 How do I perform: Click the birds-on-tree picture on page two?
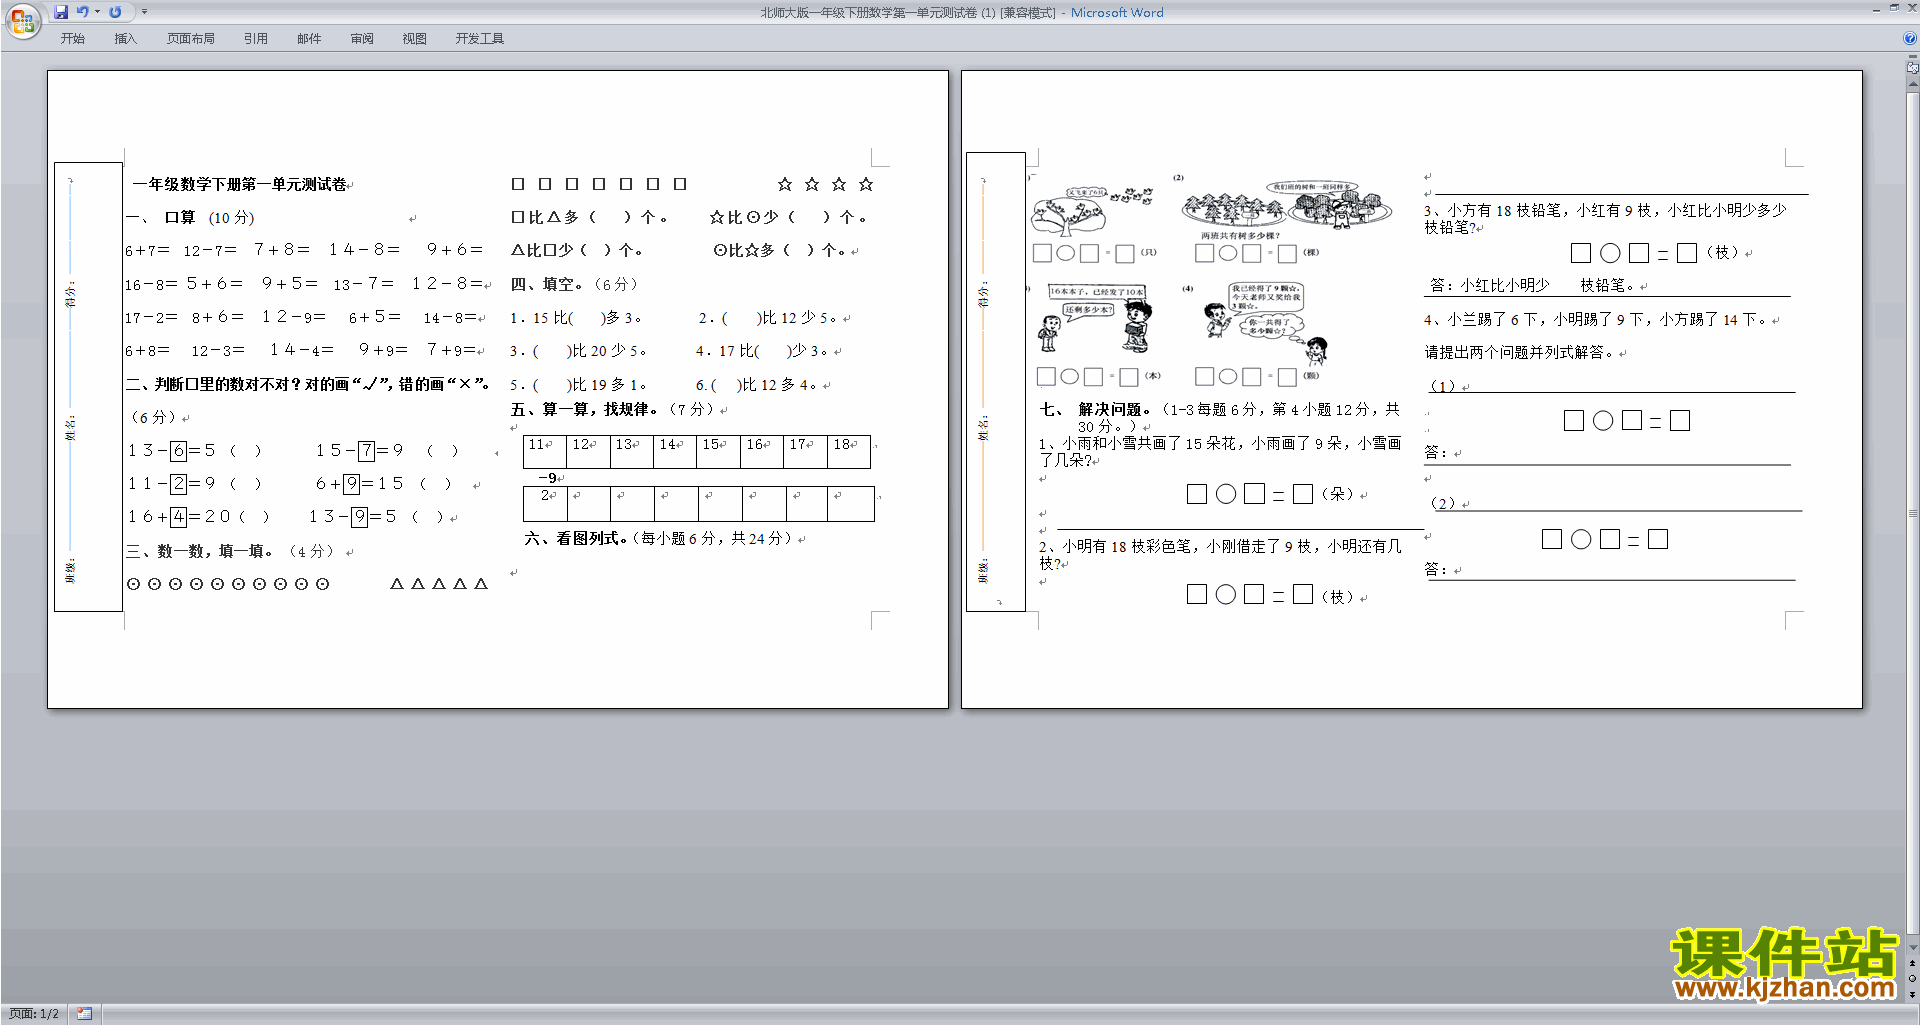(x=1090, y=211)
